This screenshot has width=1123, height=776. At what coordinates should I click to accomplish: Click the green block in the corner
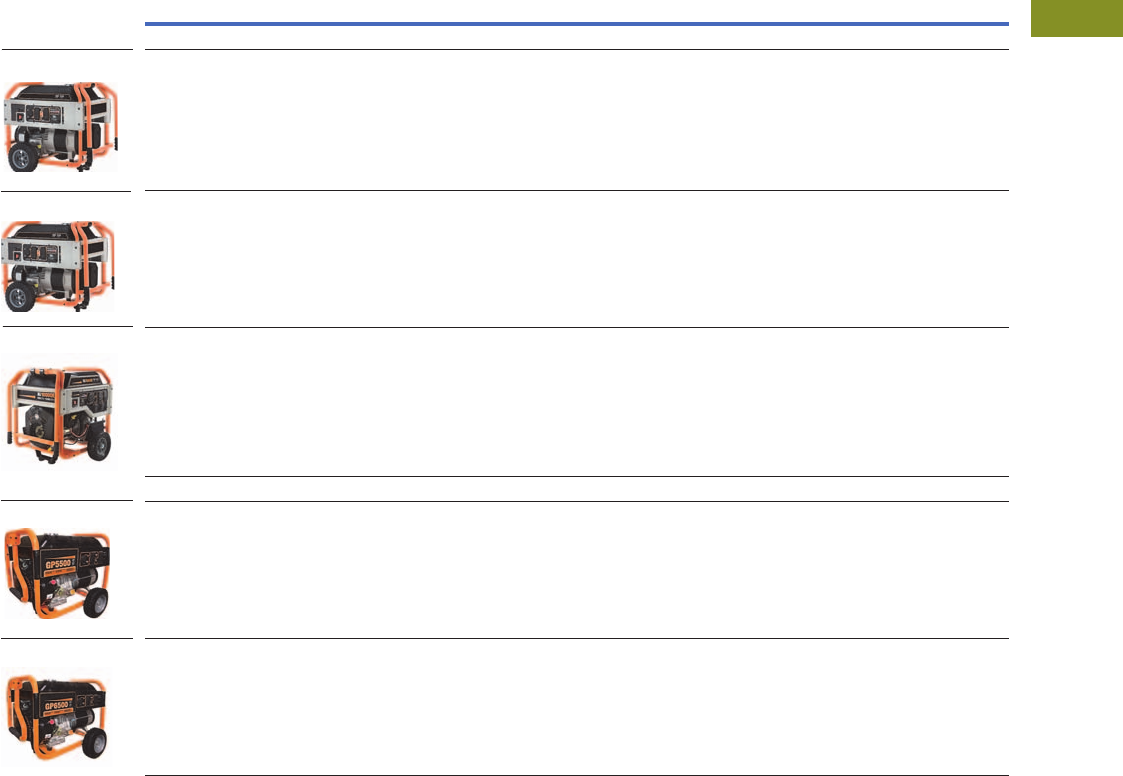coord(1076,18)
